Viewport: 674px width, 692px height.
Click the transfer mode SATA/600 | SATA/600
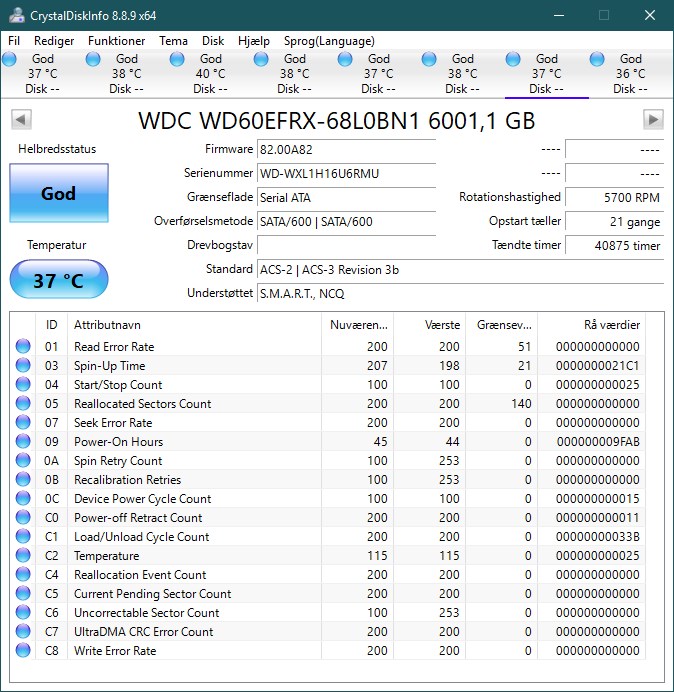[346, 221]
